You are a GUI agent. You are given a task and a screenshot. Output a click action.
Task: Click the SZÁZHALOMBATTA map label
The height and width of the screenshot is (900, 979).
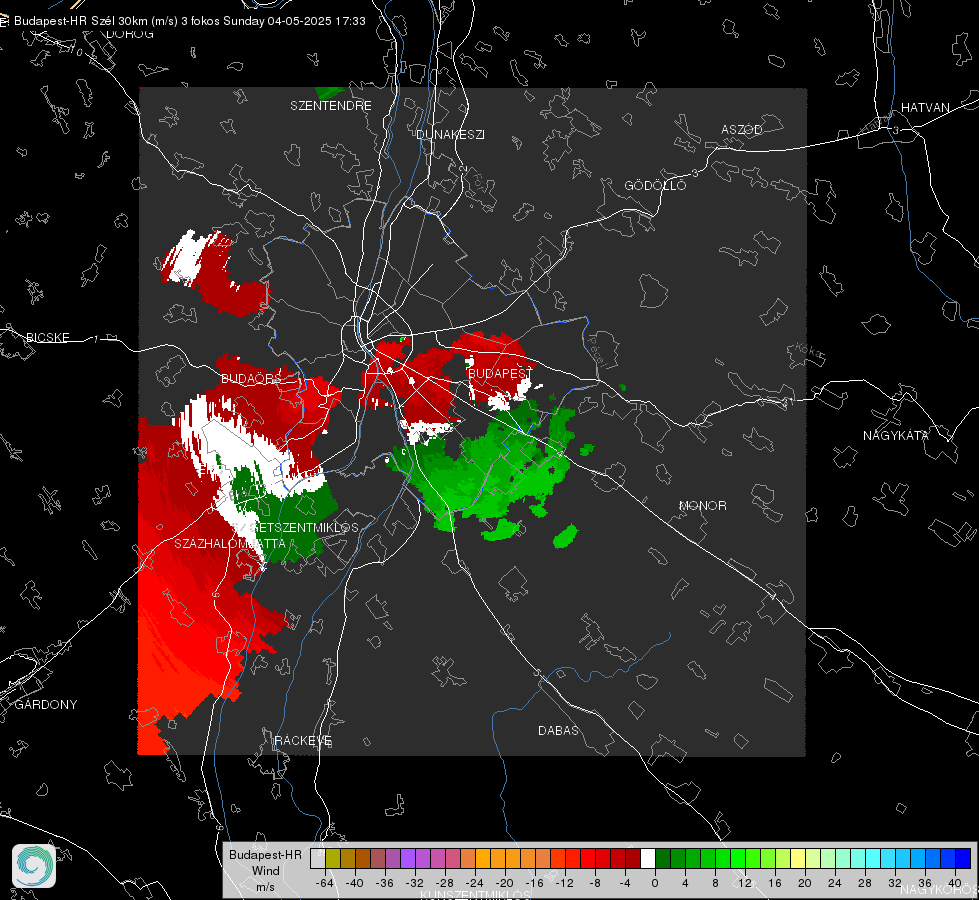pos(230,544)
